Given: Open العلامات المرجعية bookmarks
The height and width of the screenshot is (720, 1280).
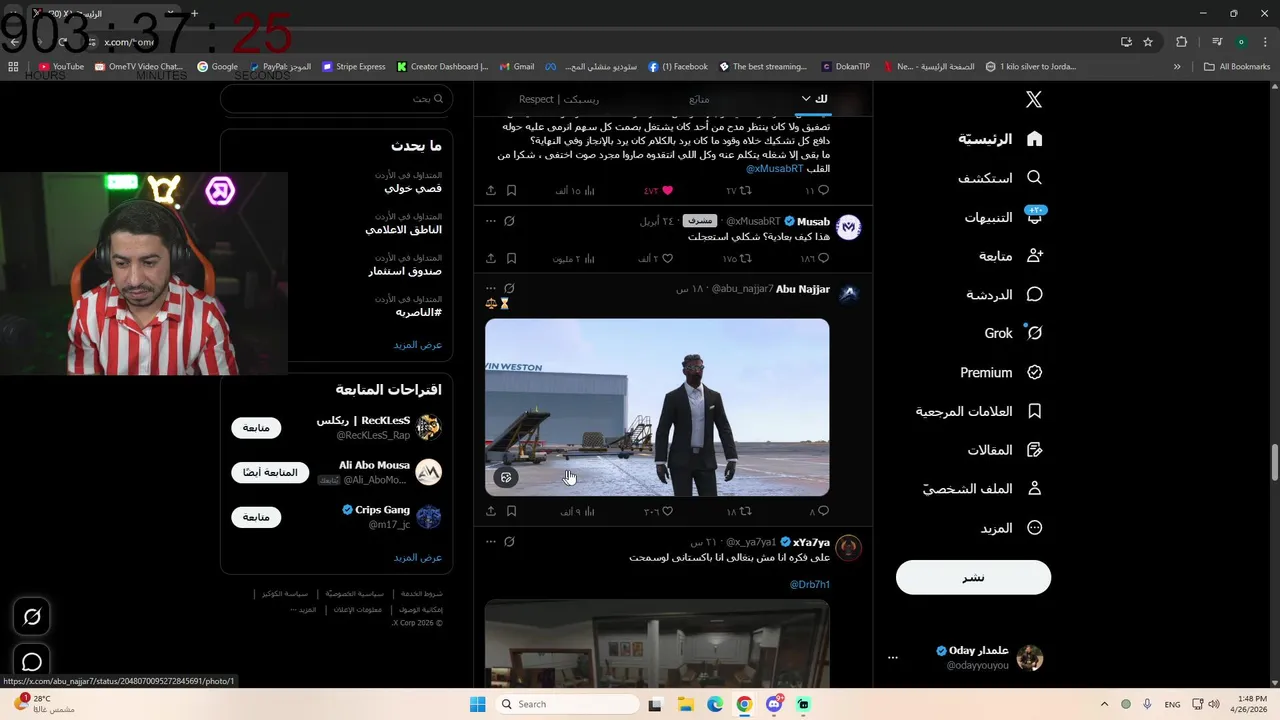Looking at the screenshot, I should point(979,411).
